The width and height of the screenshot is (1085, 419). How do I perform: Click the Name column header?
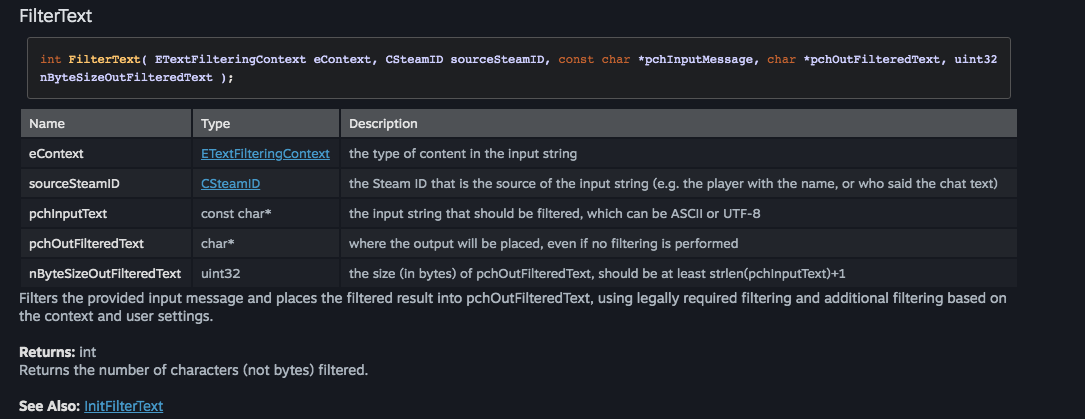[x=47, y=124]
